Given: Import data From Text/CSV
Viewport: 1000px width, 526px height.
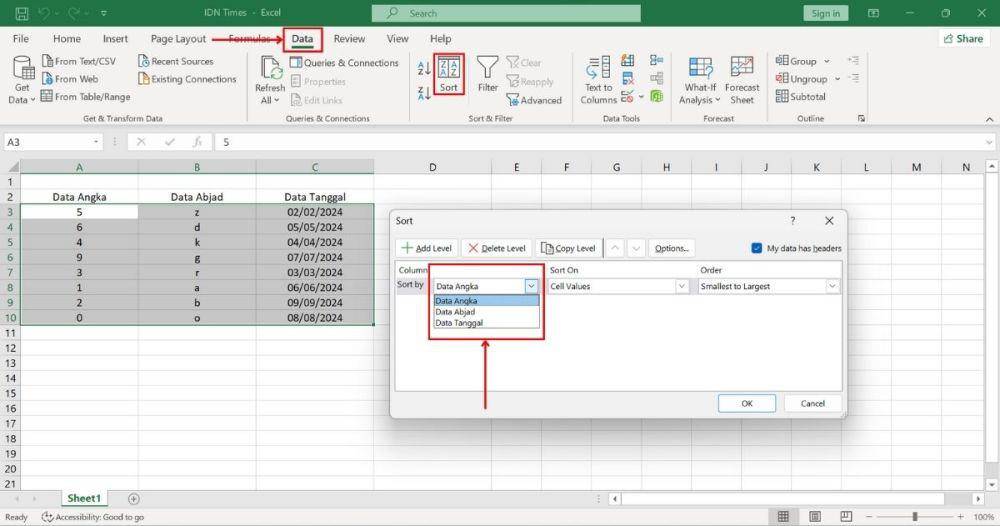Looking at the screenshot, I should tap(79, 61).
